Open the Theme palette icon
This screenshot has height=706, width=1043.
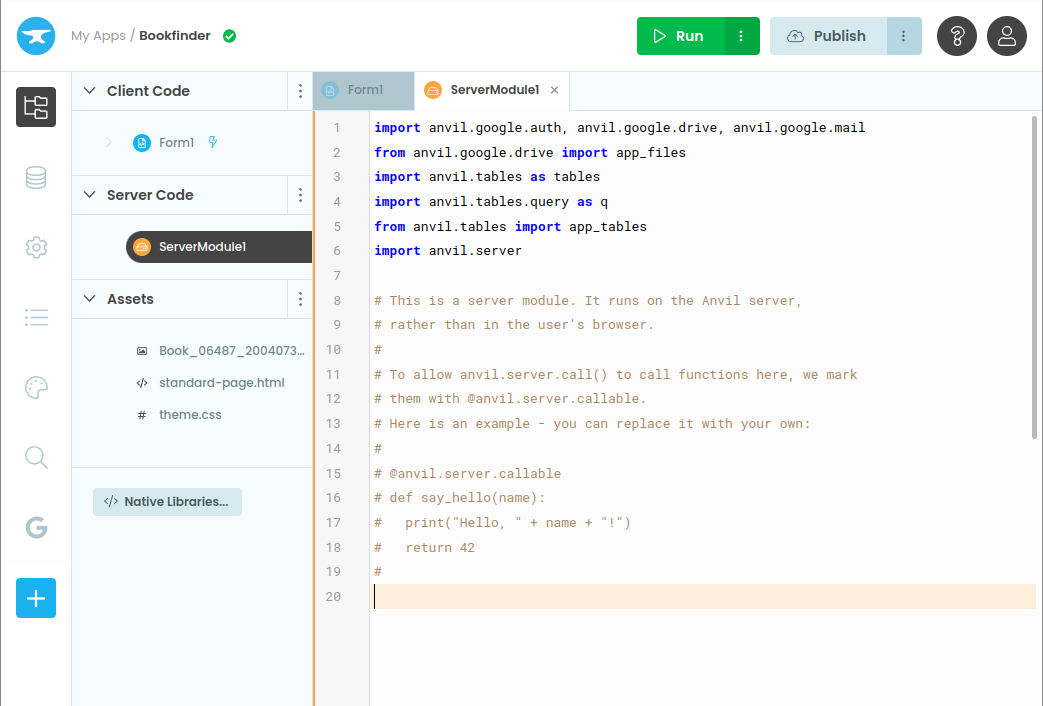(x=36, y=388)
